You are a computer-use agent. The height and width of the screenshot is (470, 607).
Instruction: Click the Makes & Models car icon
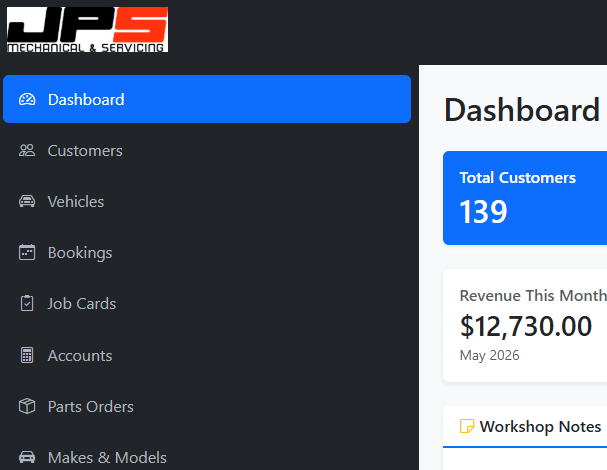click(x=27, y=457)
